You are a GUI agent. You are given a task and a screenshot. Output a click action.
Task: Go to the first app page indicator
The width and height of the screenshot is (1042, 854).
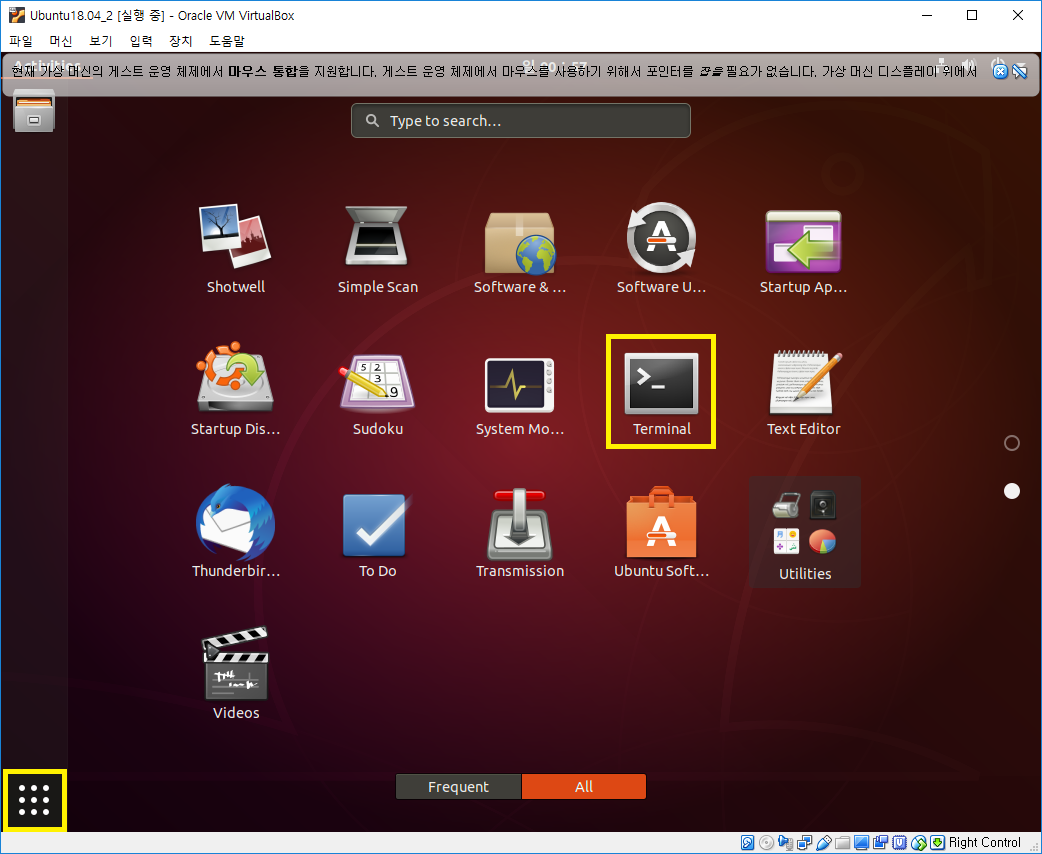(1011, 443)
